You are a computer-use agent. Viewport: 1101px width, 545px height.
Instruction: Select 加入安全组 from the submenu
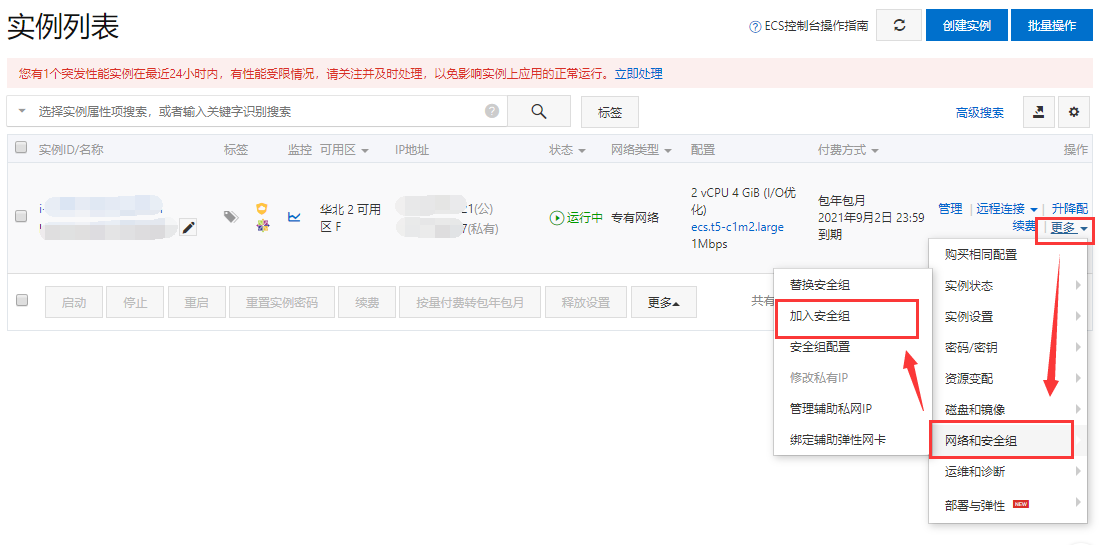coord(820,316)
